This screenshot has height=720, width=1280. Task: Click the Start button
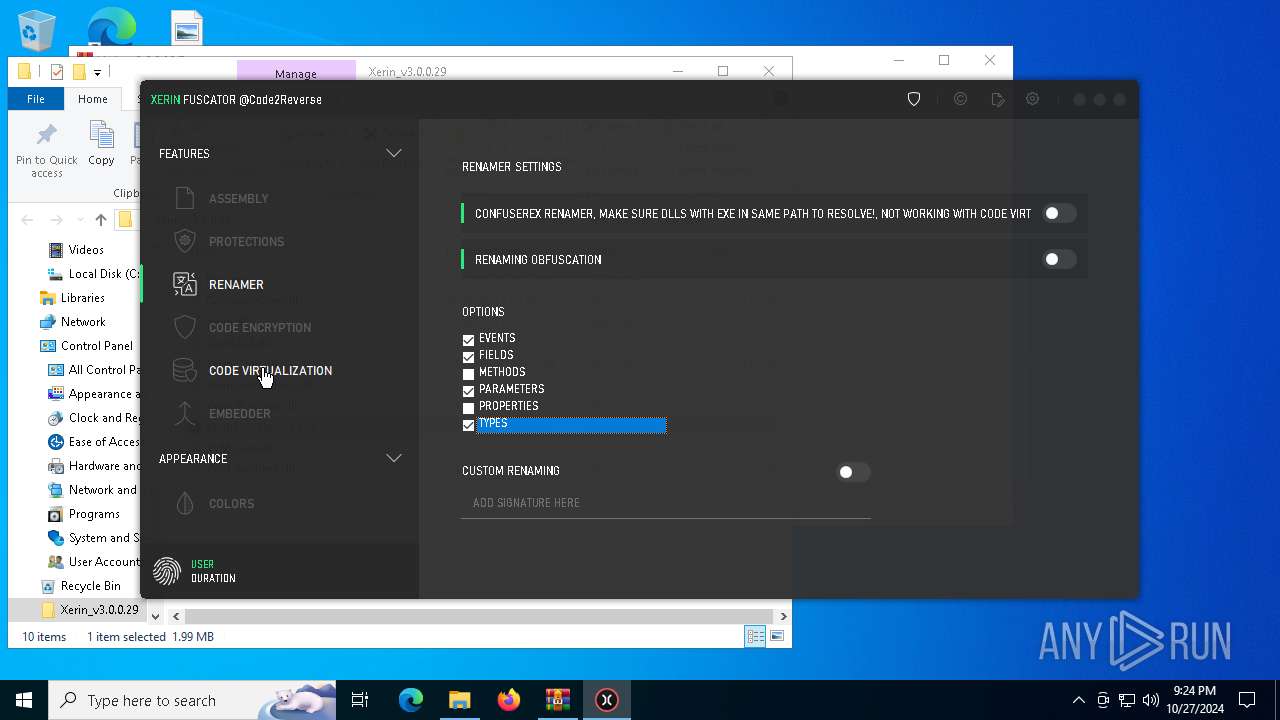coord(24,700)
